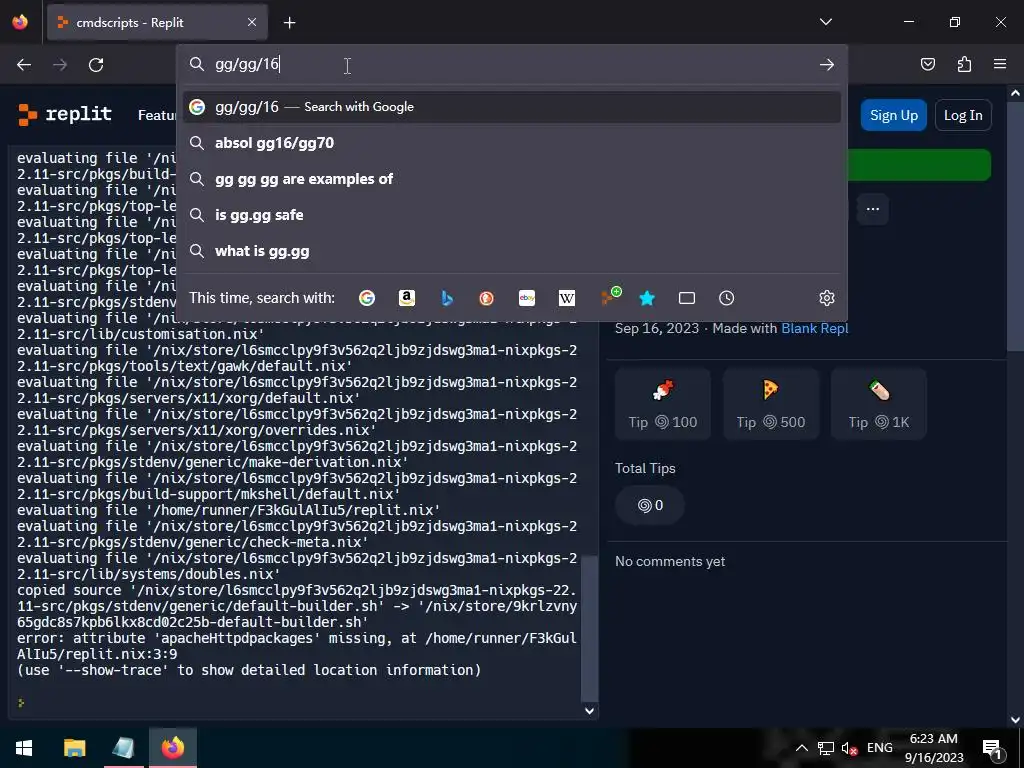
Task: Open the volume muted tray icon
Action: pos(849,748)
